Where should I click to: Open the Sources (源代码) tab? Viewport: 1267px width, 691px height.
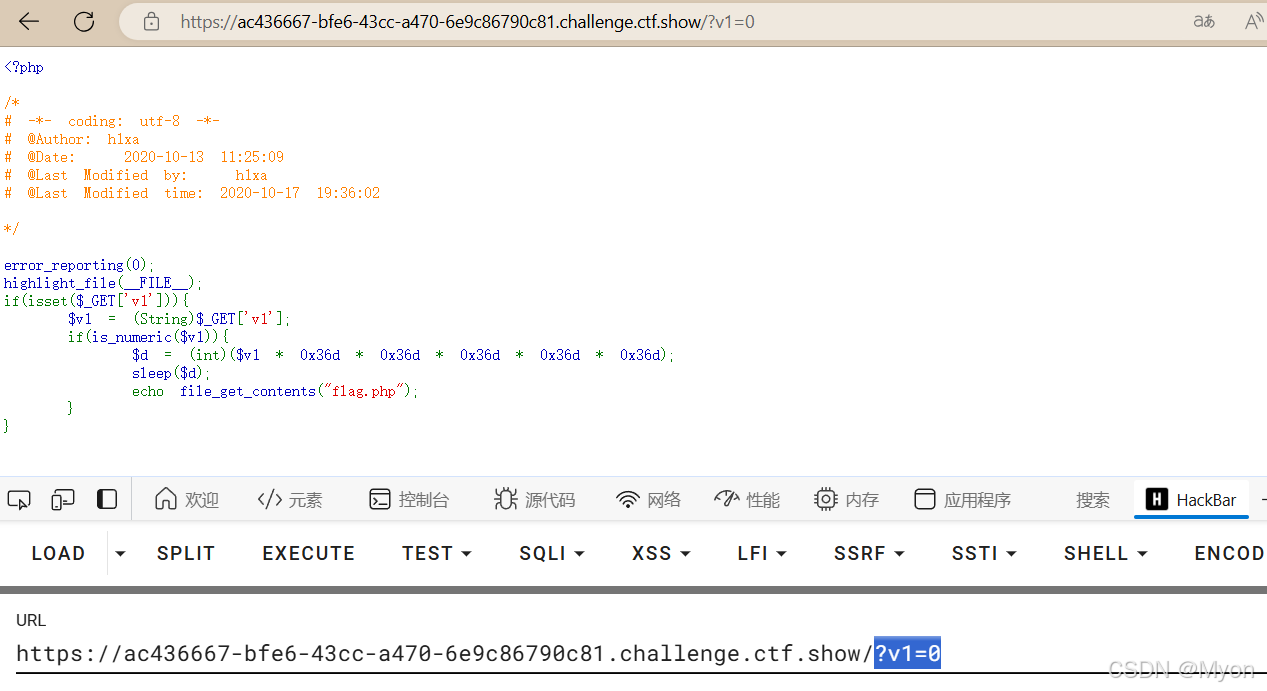click(x=535, y=500)
